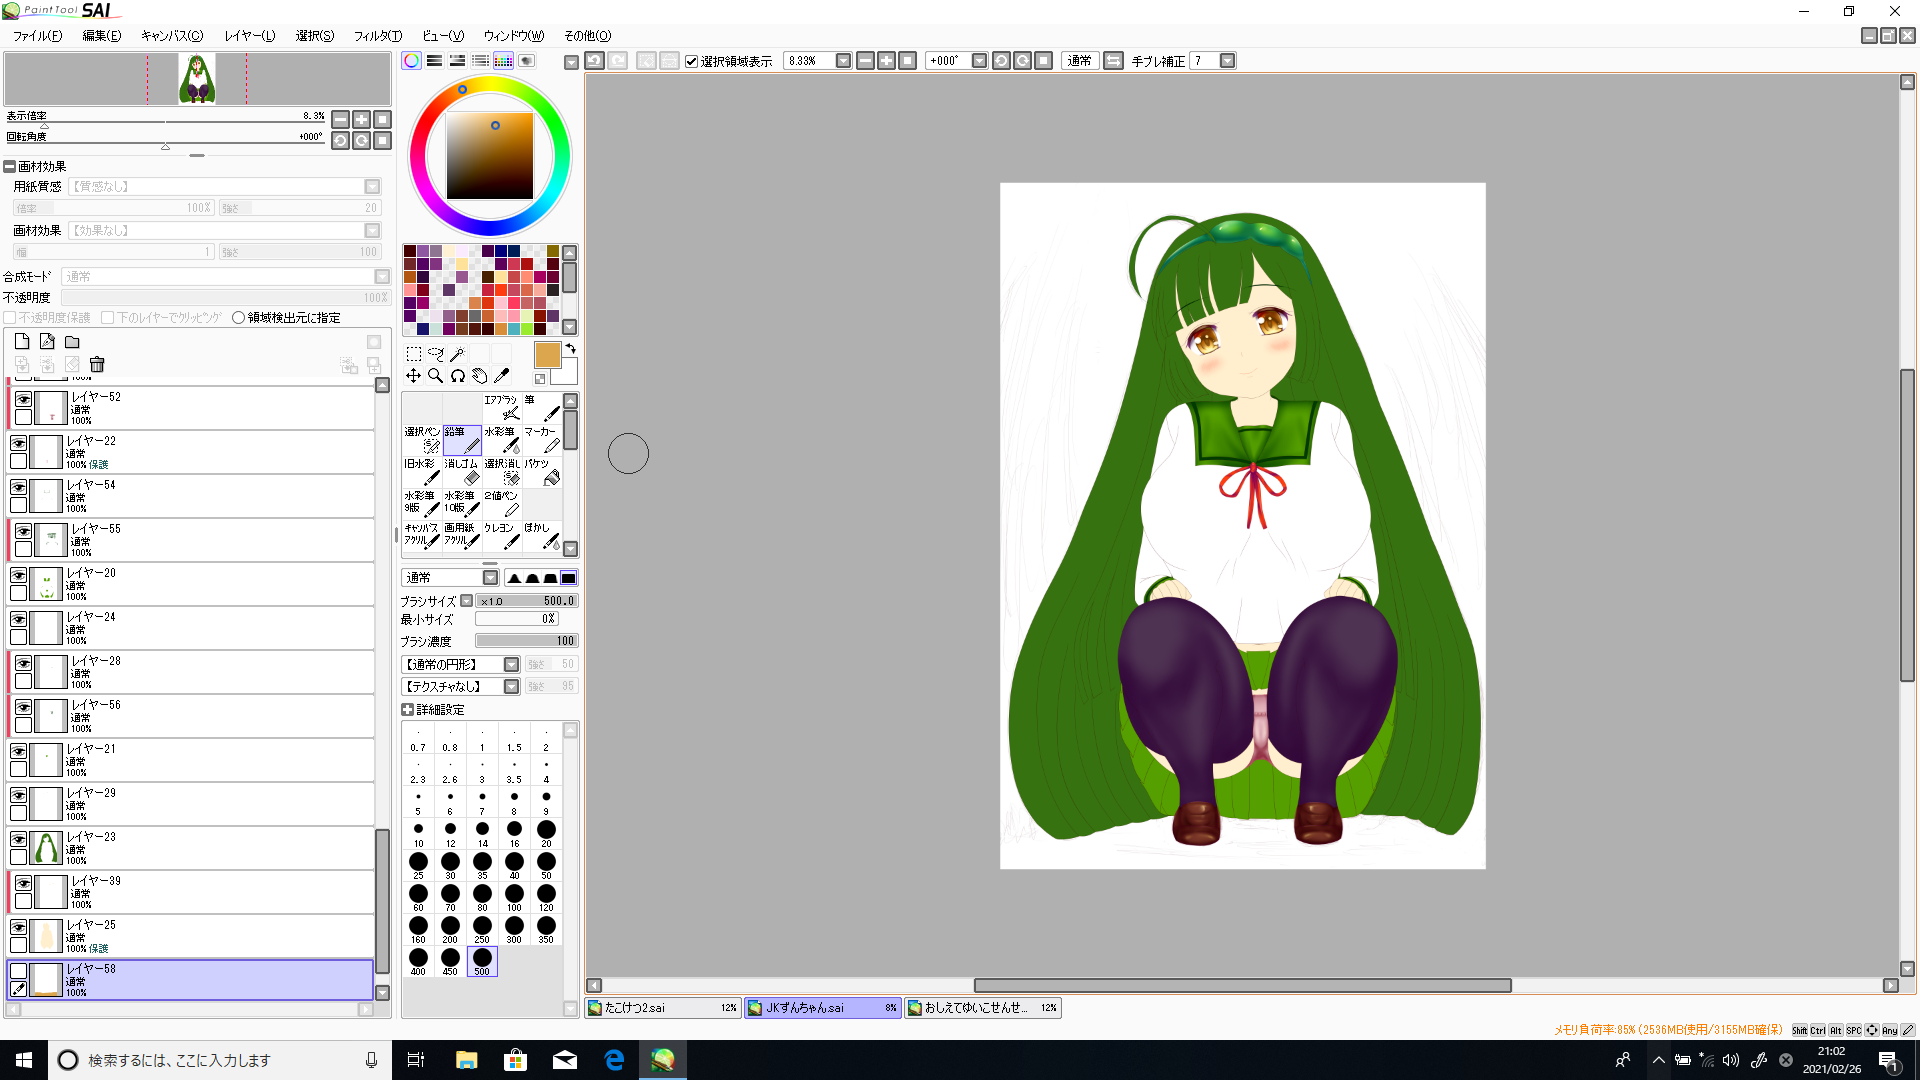This screenshot has height=1080, width=1920.
Task: Open the レイヤー(L) menu
Action: [x=250, y=36]
